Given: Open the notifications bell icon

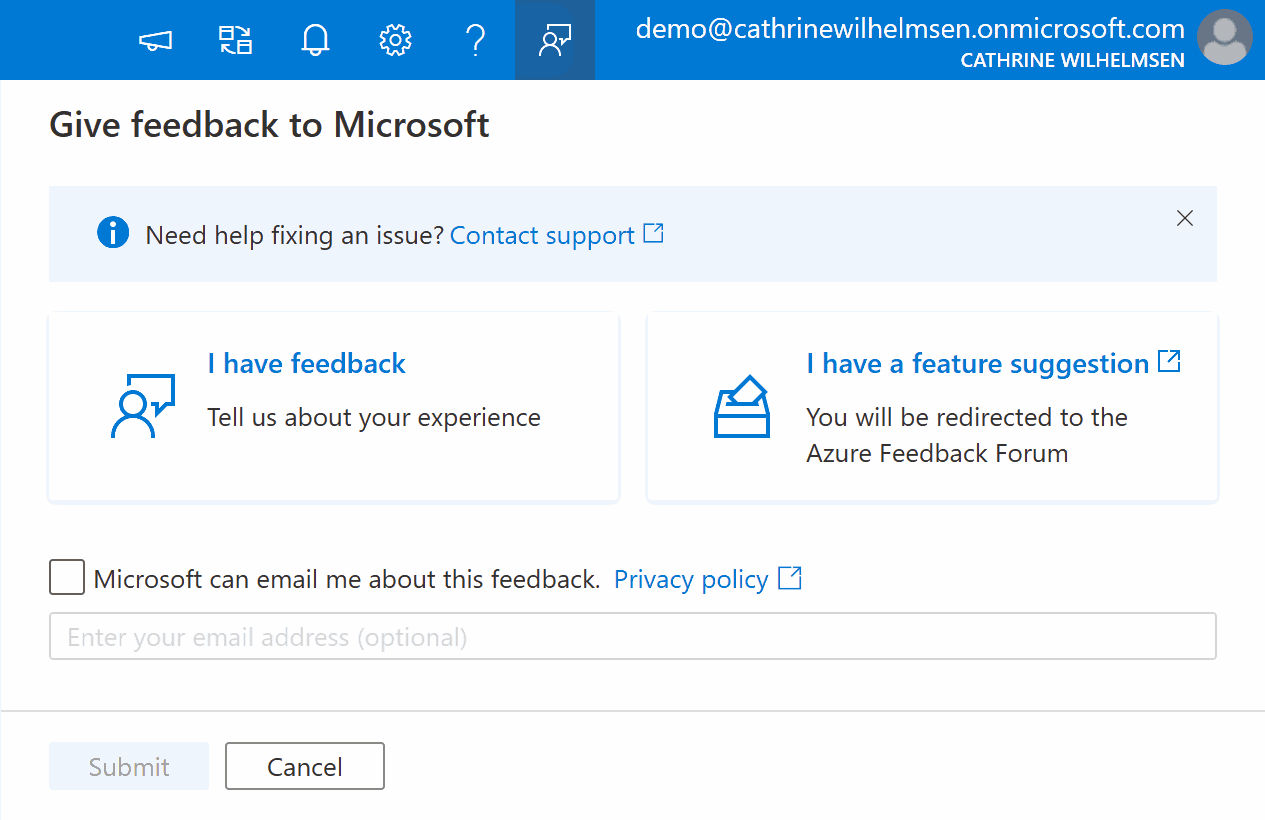Looking at the screenshot, I should tap(315, 40).
